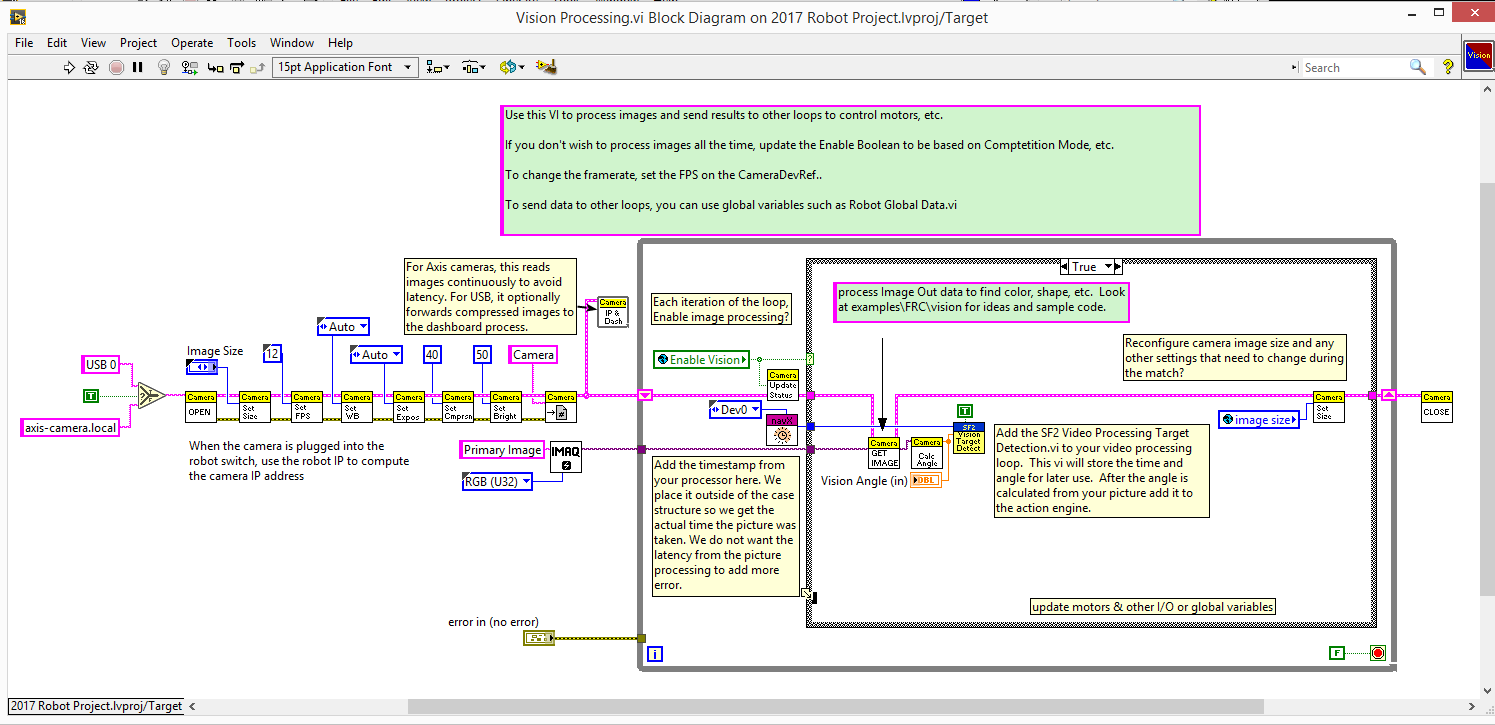Click the Clean Up Diagram icon

pos(545,68)
